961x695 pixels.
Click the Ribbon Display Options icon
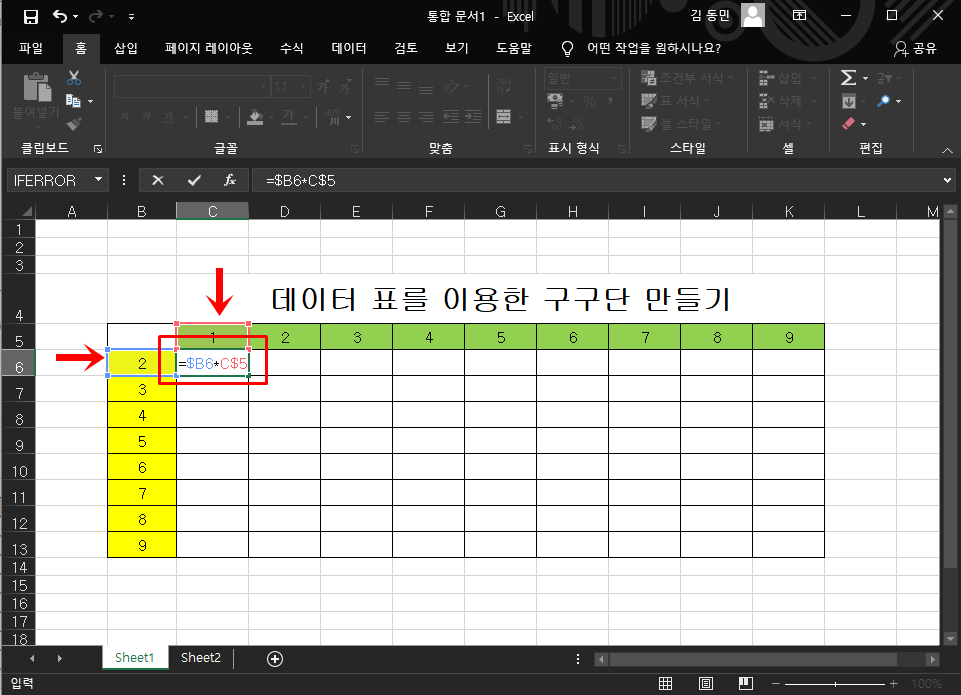[x=799, y=15]
